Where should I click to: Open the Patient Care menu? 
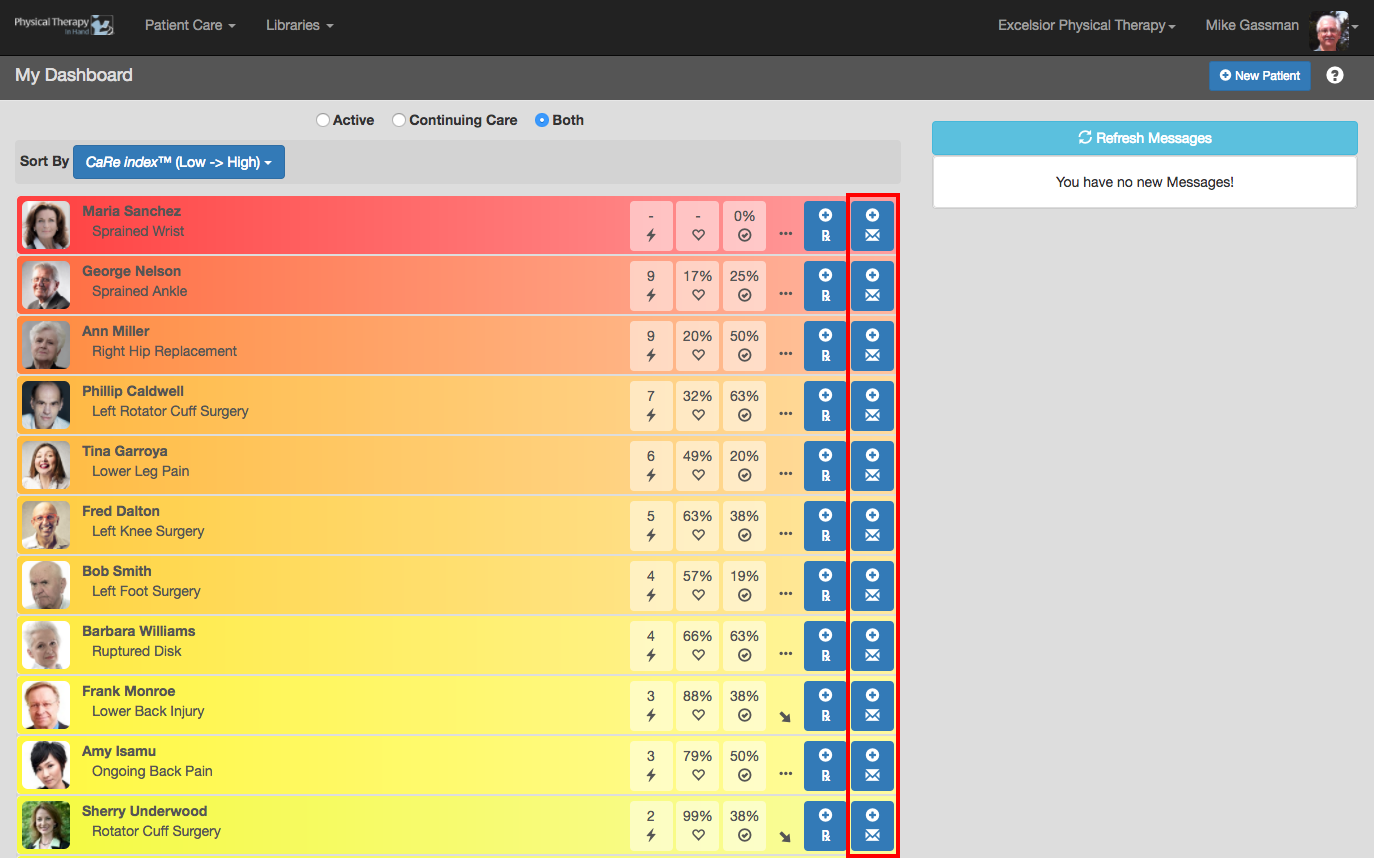click(190, 25)
